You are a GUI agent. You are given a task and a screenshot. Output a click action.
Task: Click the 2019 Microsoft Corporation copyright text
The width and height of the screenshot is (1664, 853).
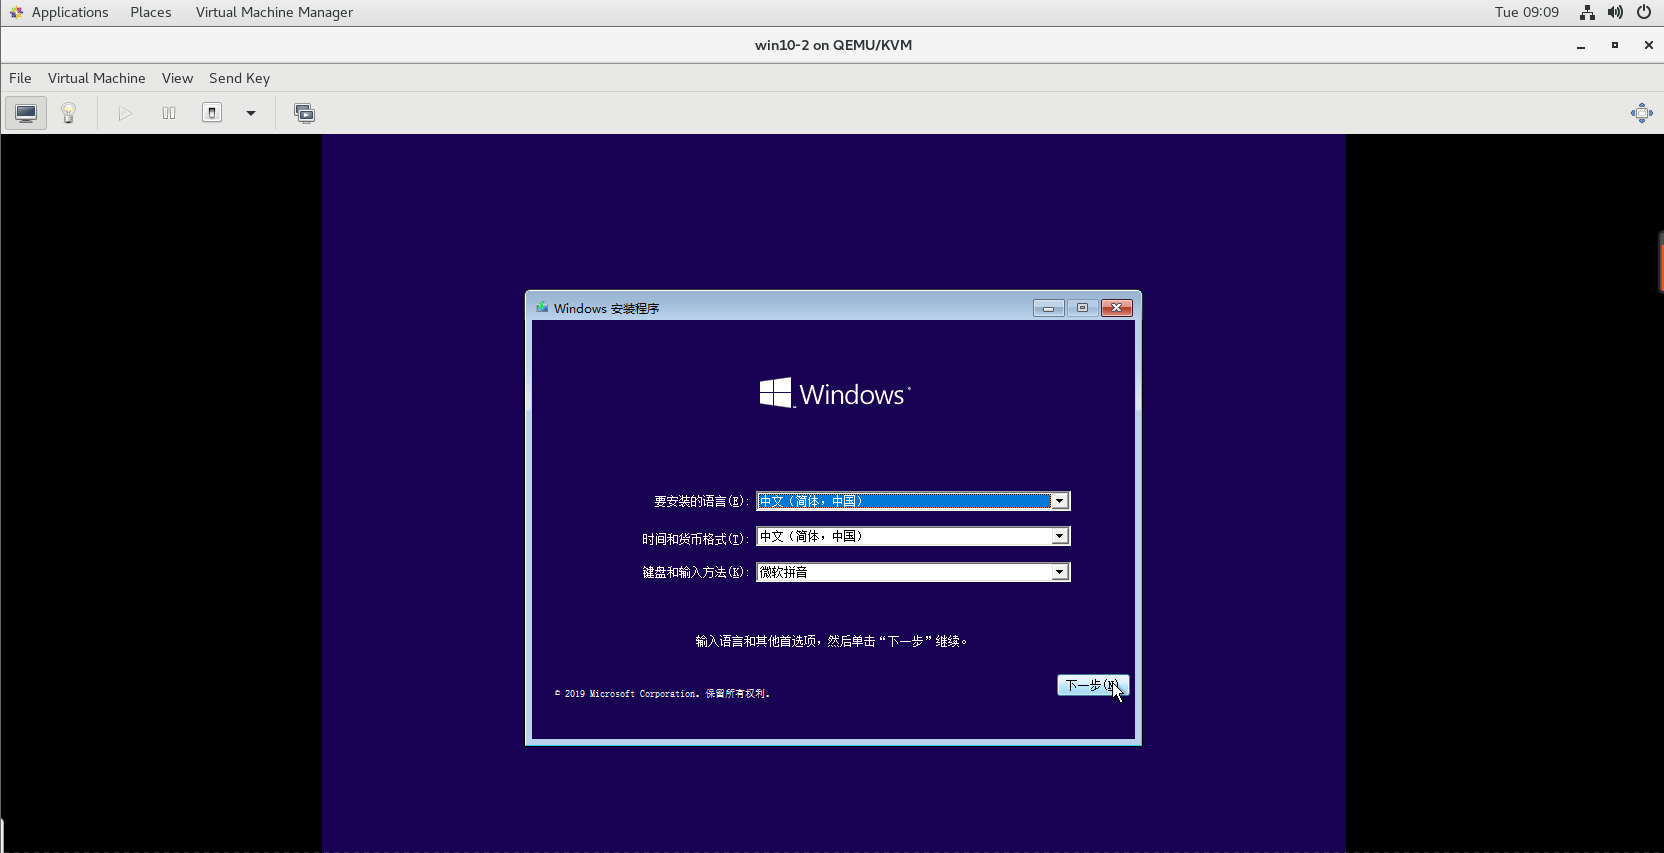662,693
